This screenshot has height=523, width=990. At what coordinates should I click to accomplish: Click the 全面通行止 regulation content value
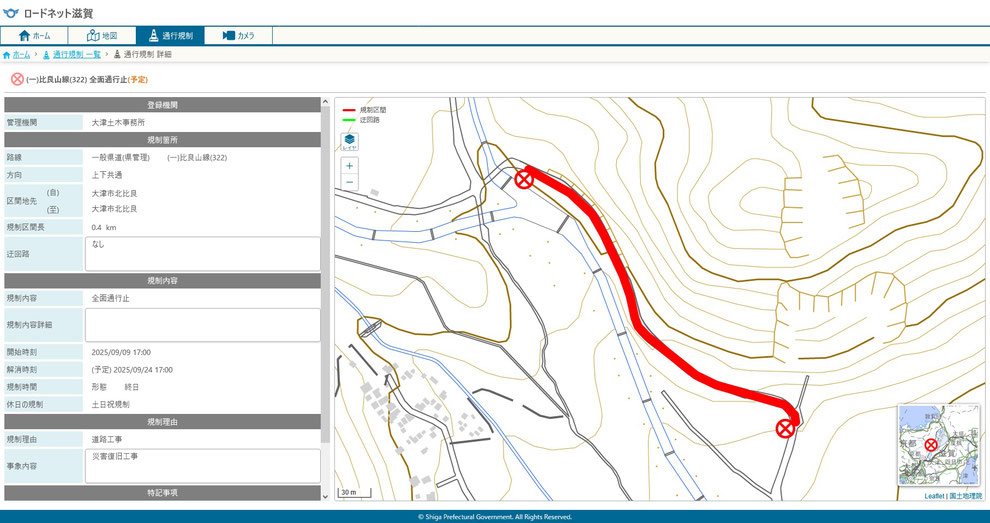pos(110,298)
